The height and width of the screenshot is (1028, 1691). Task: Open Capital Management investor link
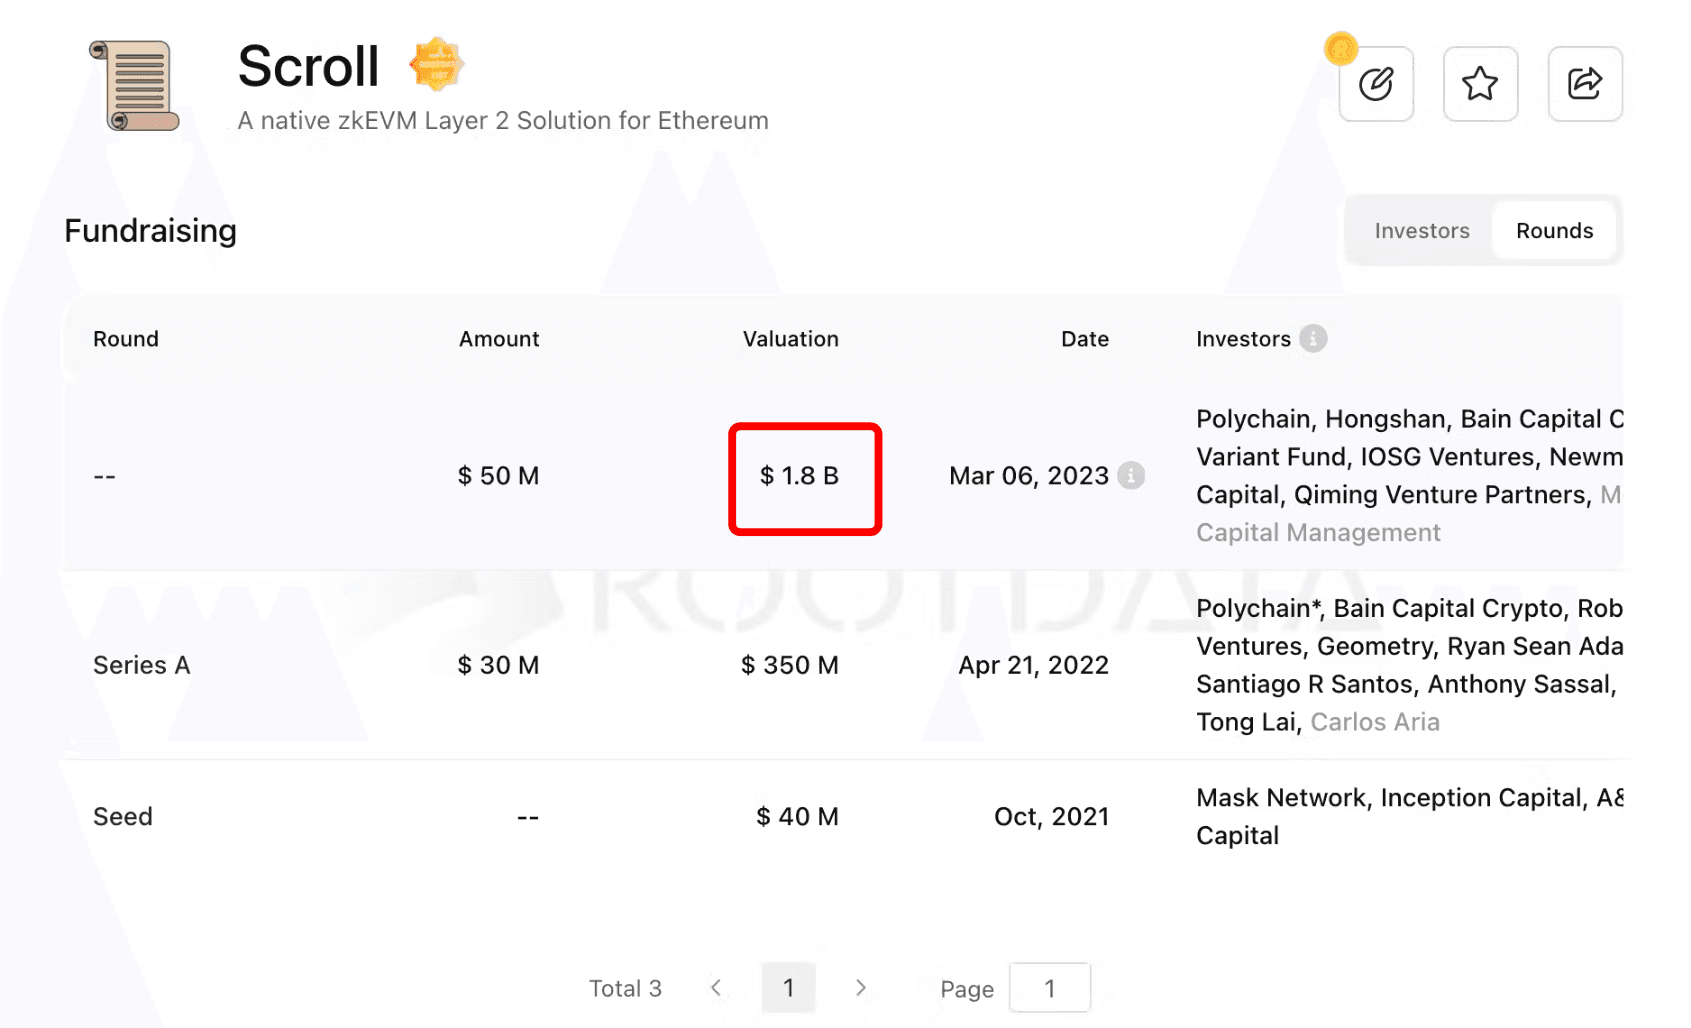click(x=1318, y=533)
